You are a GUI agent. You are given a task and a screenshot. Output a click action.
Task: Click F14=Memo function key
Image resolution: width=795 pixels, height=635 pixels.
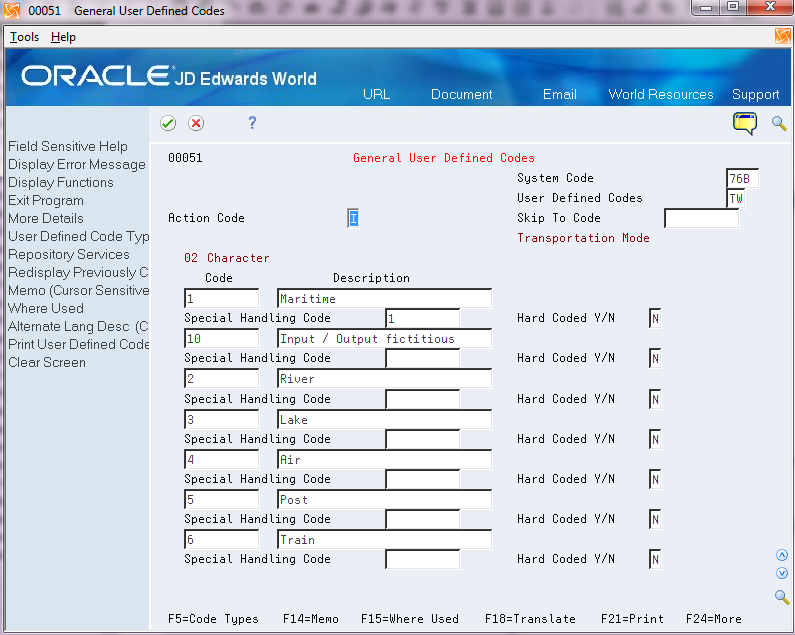pyautogui.click(x=310, y=619)
